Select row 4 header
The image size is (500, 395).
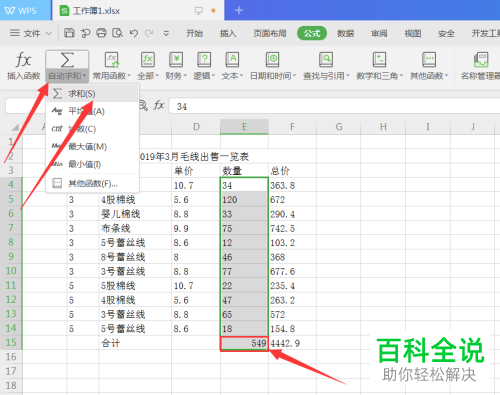[11, 185]
